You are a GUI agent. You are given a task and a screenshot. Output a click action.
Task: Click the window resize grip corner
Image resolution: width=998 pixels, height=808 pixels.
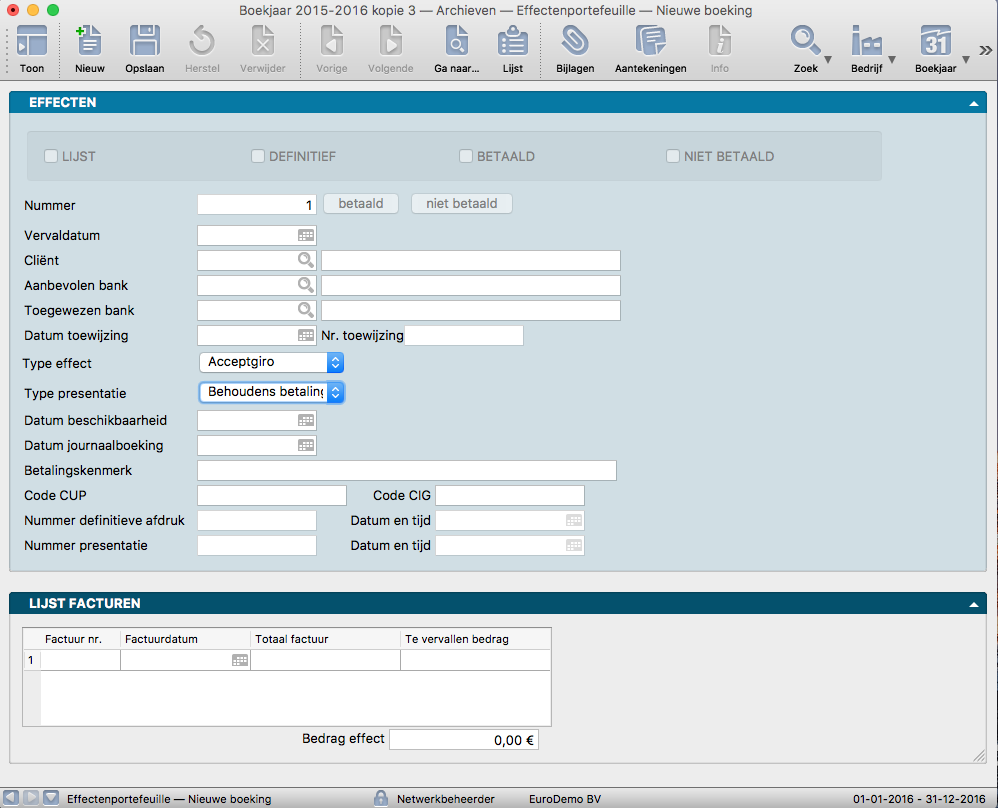[980, 756]
